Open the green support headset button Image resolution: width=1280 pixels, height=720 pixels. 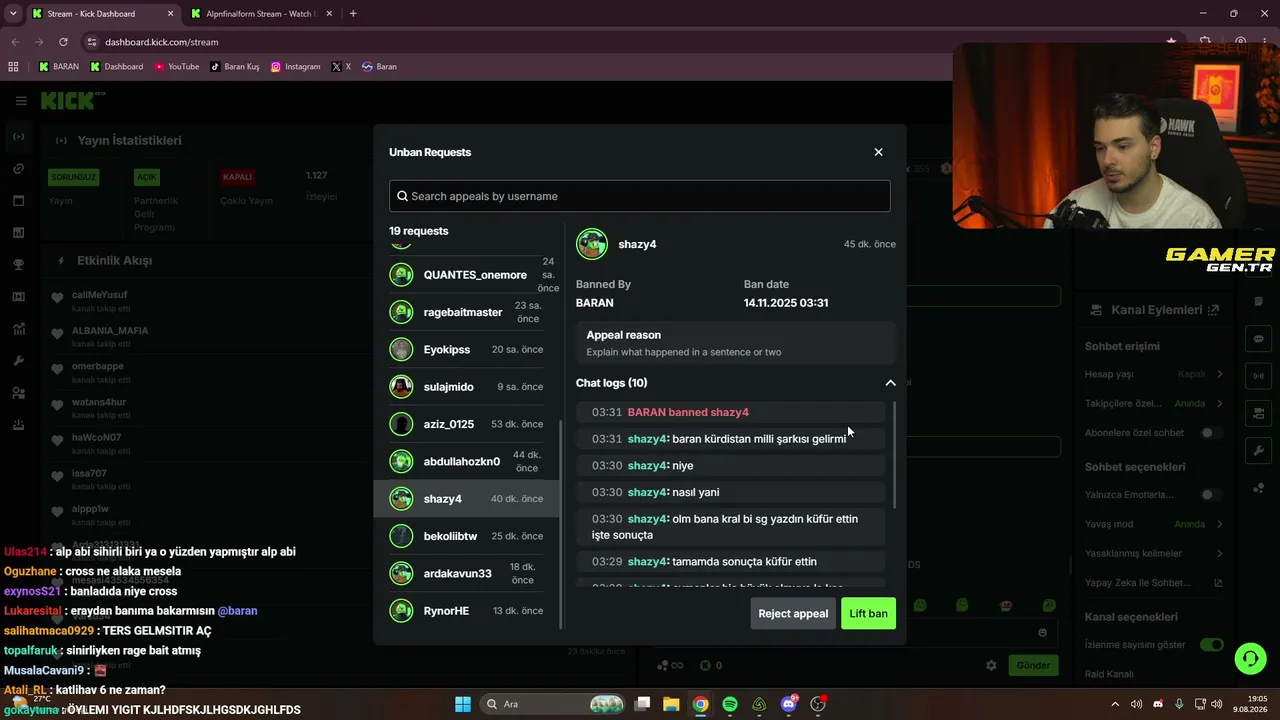pos(1250,658)
